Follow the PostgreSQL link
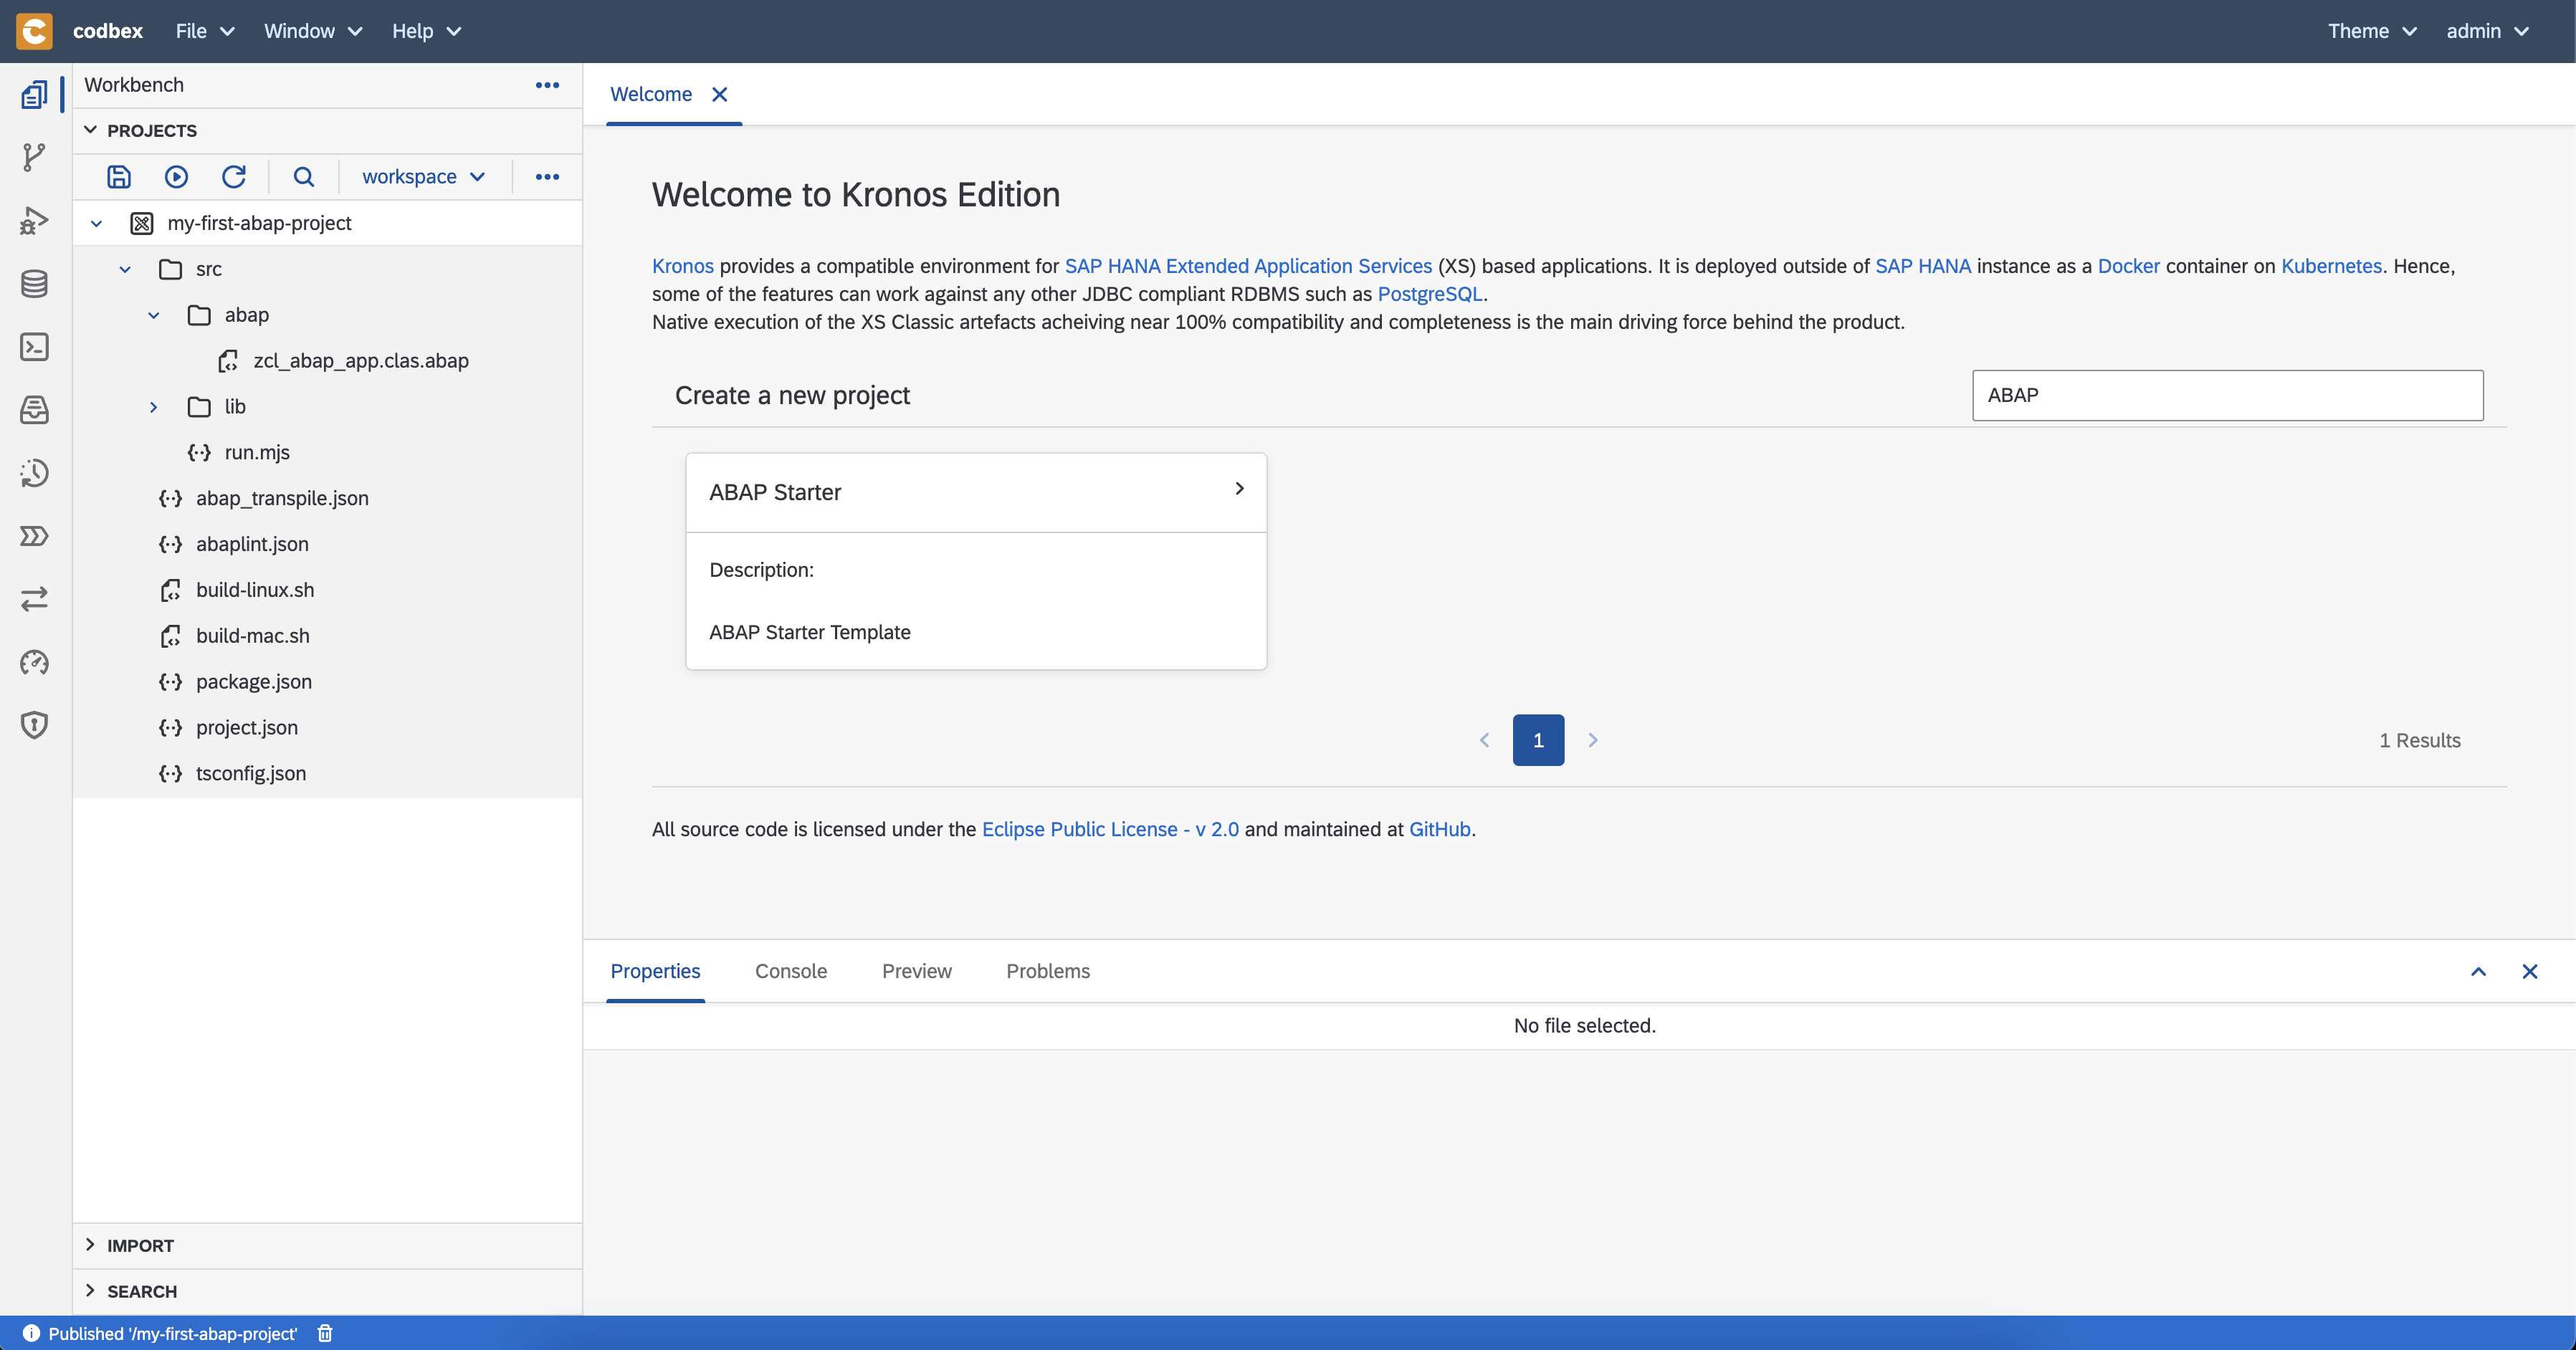Viewport: 2576px width, 1350px height. tap(1430, 294)
